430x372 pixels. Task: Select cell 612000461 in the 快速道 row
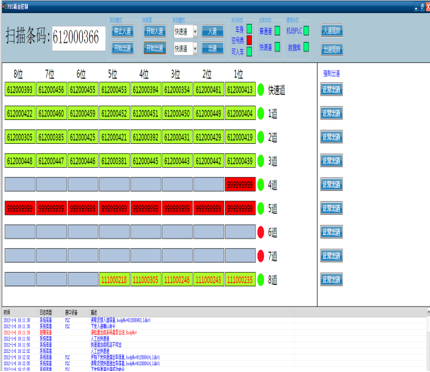(208, 89)
